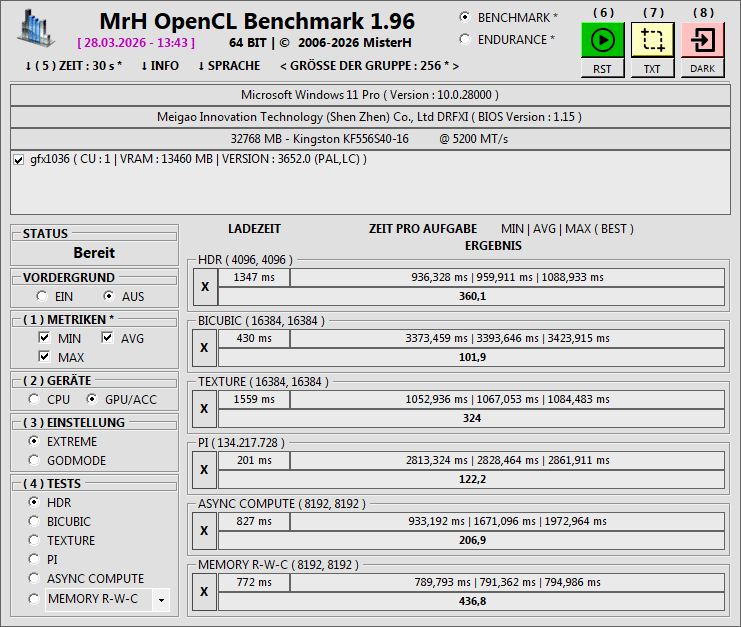741x627 pixels.
Task: Click the ASYNC COMPUTE load time 827 ms
Action: [254, 521]
